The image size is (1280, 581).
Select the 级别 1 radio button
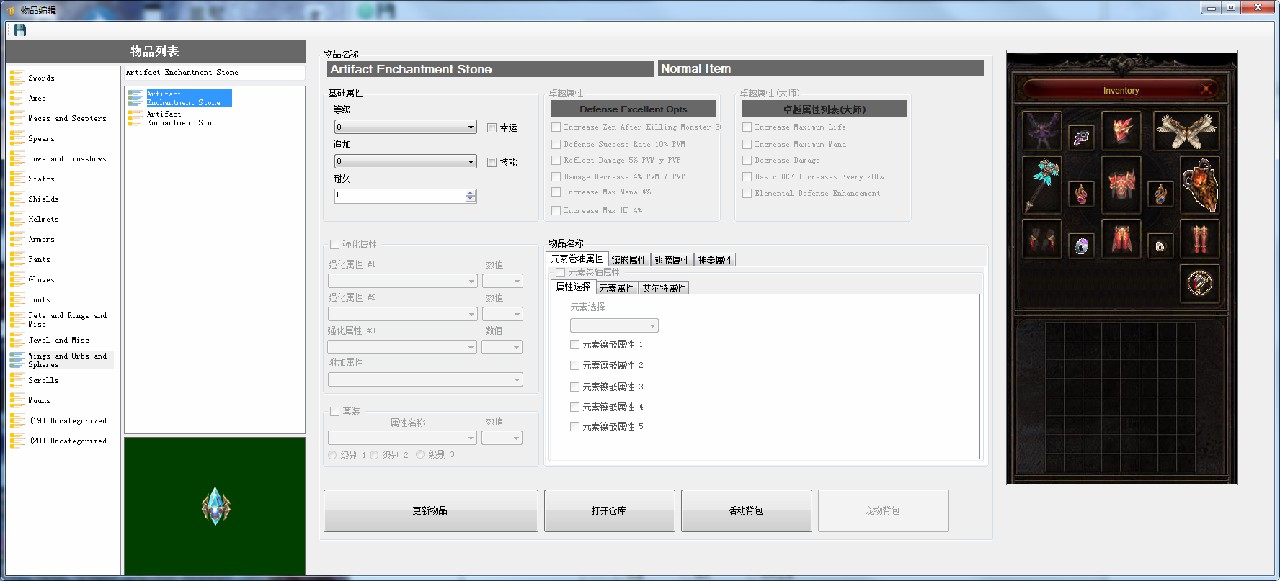333,455
